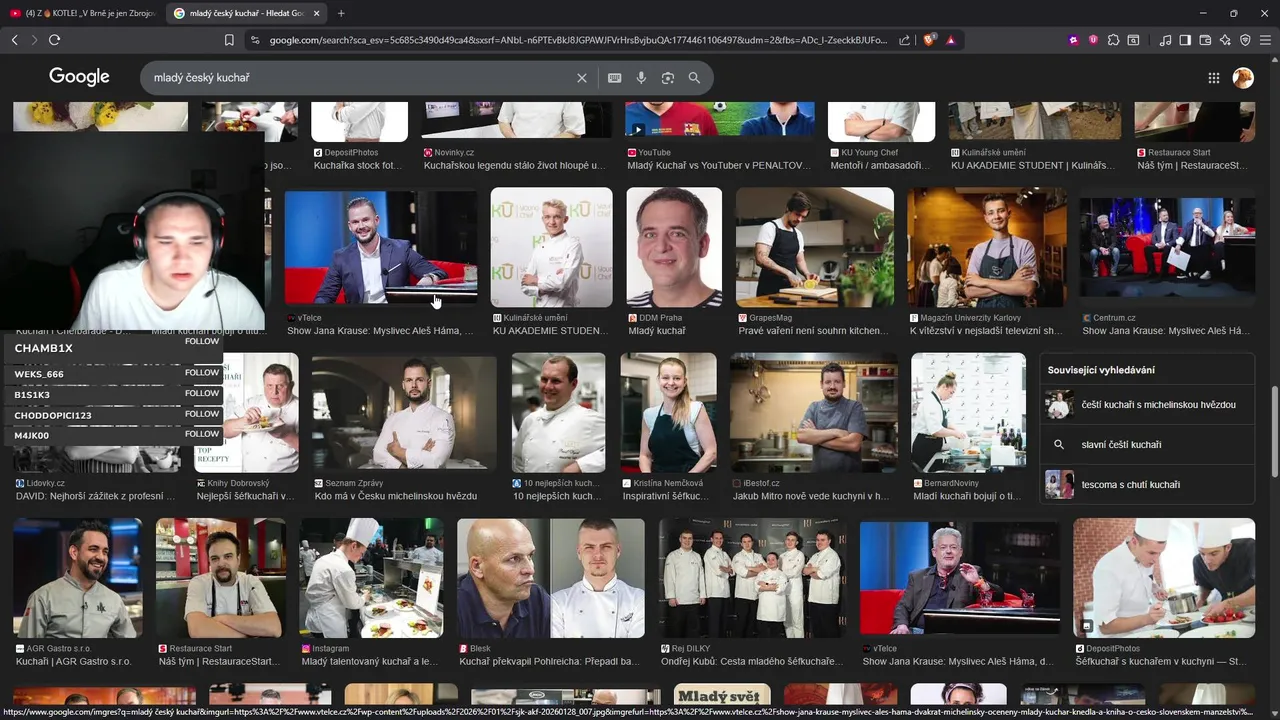
Task: Bookmark this page with the bookmark icon
Action: [x=229, y=40]
